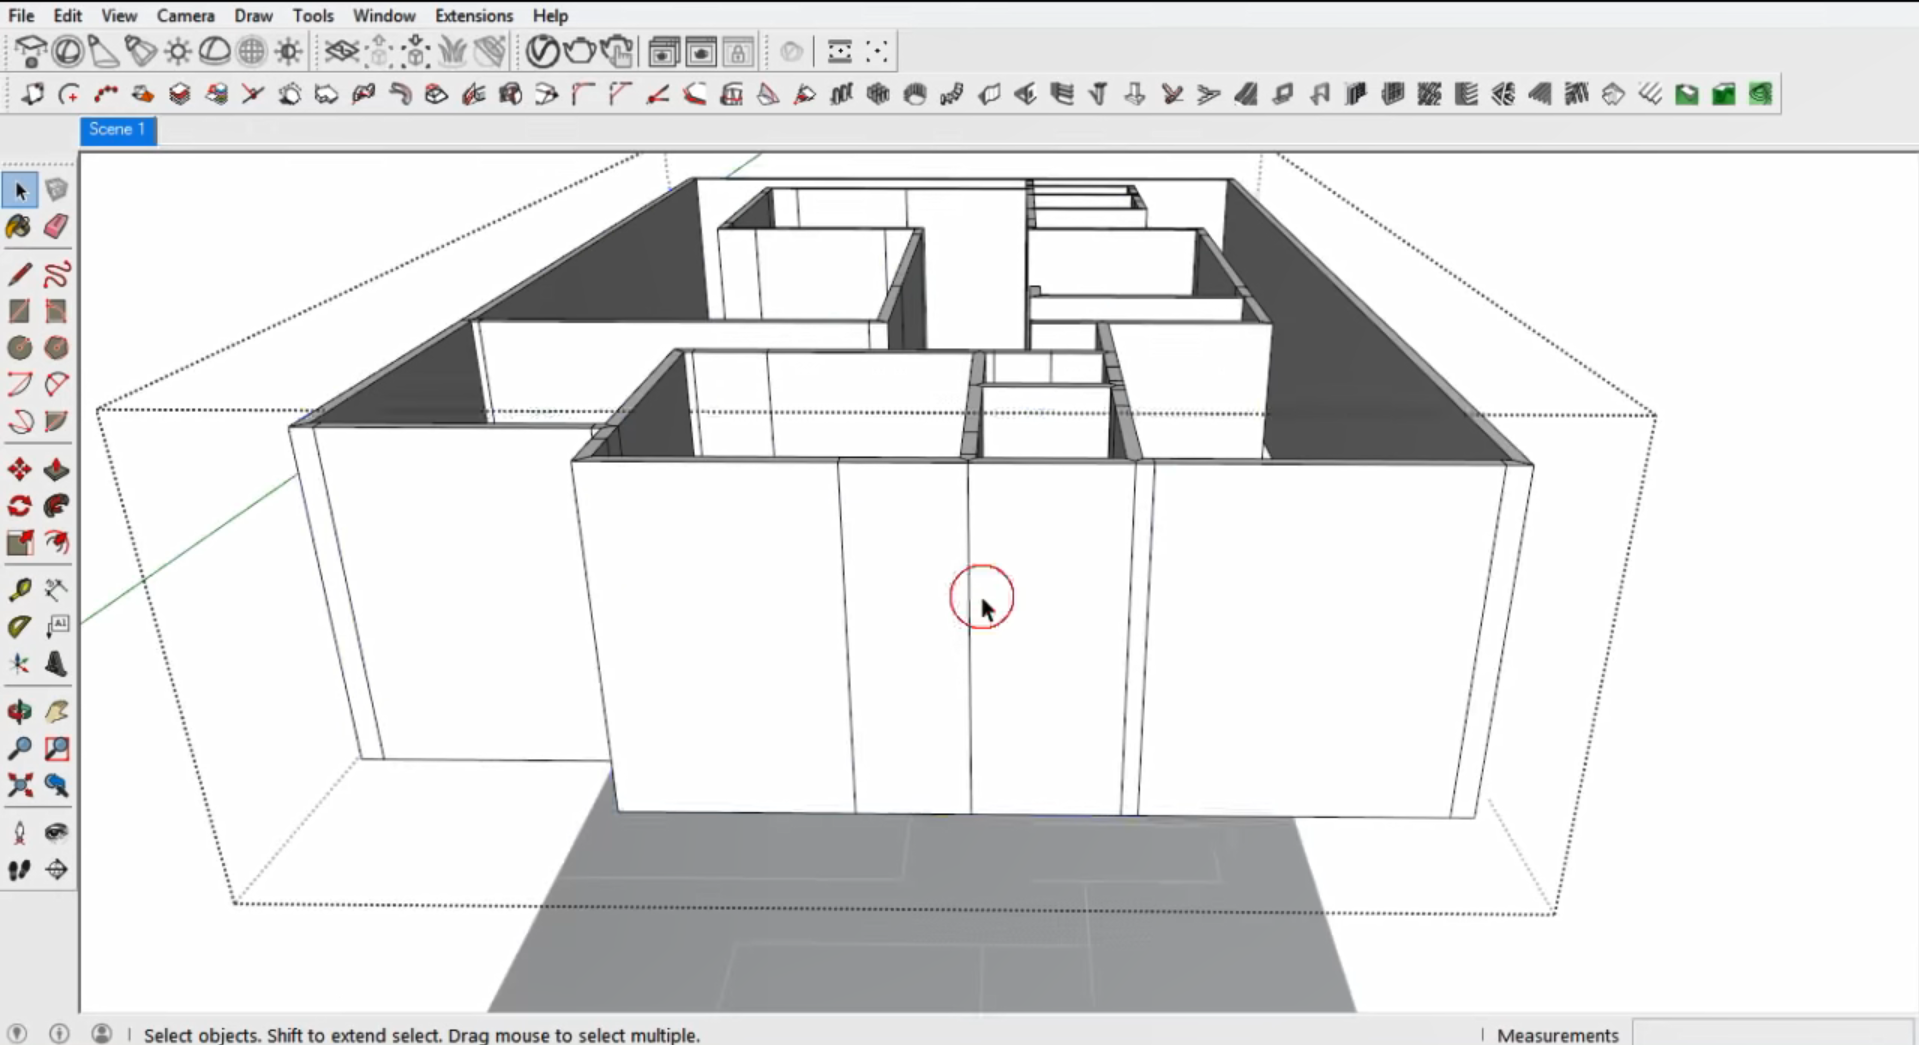Import a V-Ray proxy object
This screenshot has width=1919, height=1045.
click(x=416, y=51)
